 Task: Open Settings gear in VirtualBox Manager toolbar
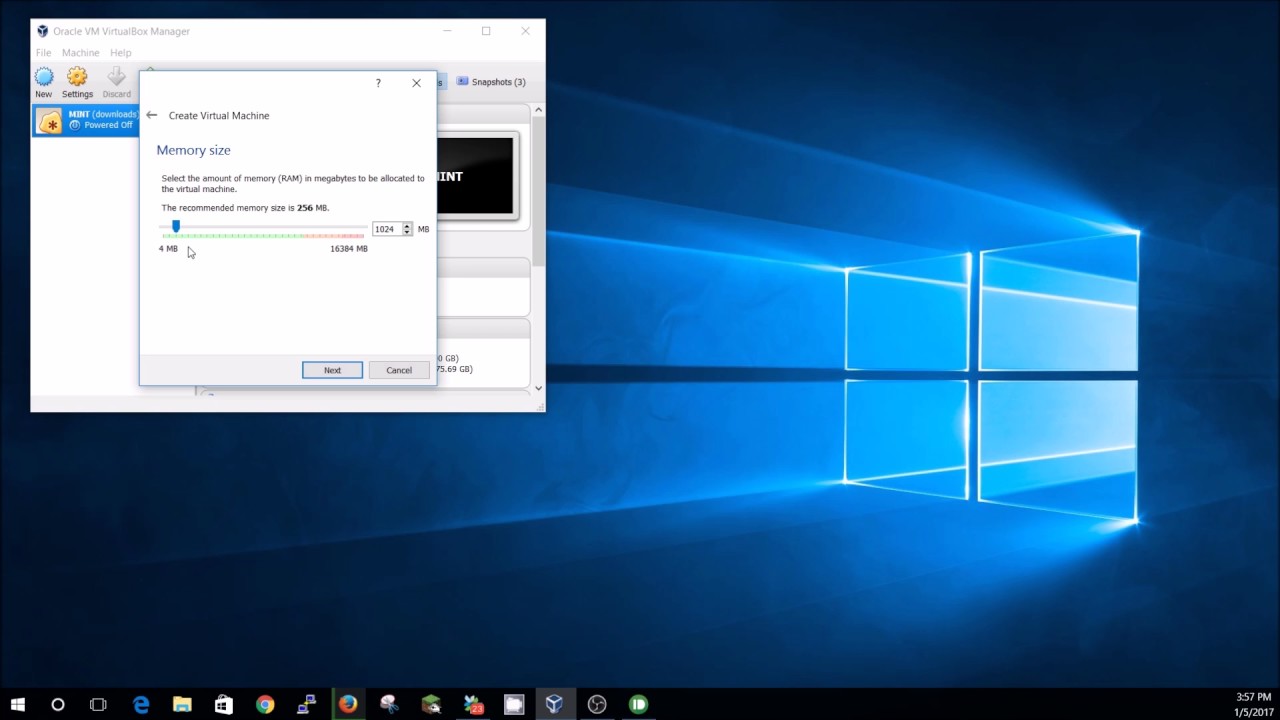pos(77,77)
